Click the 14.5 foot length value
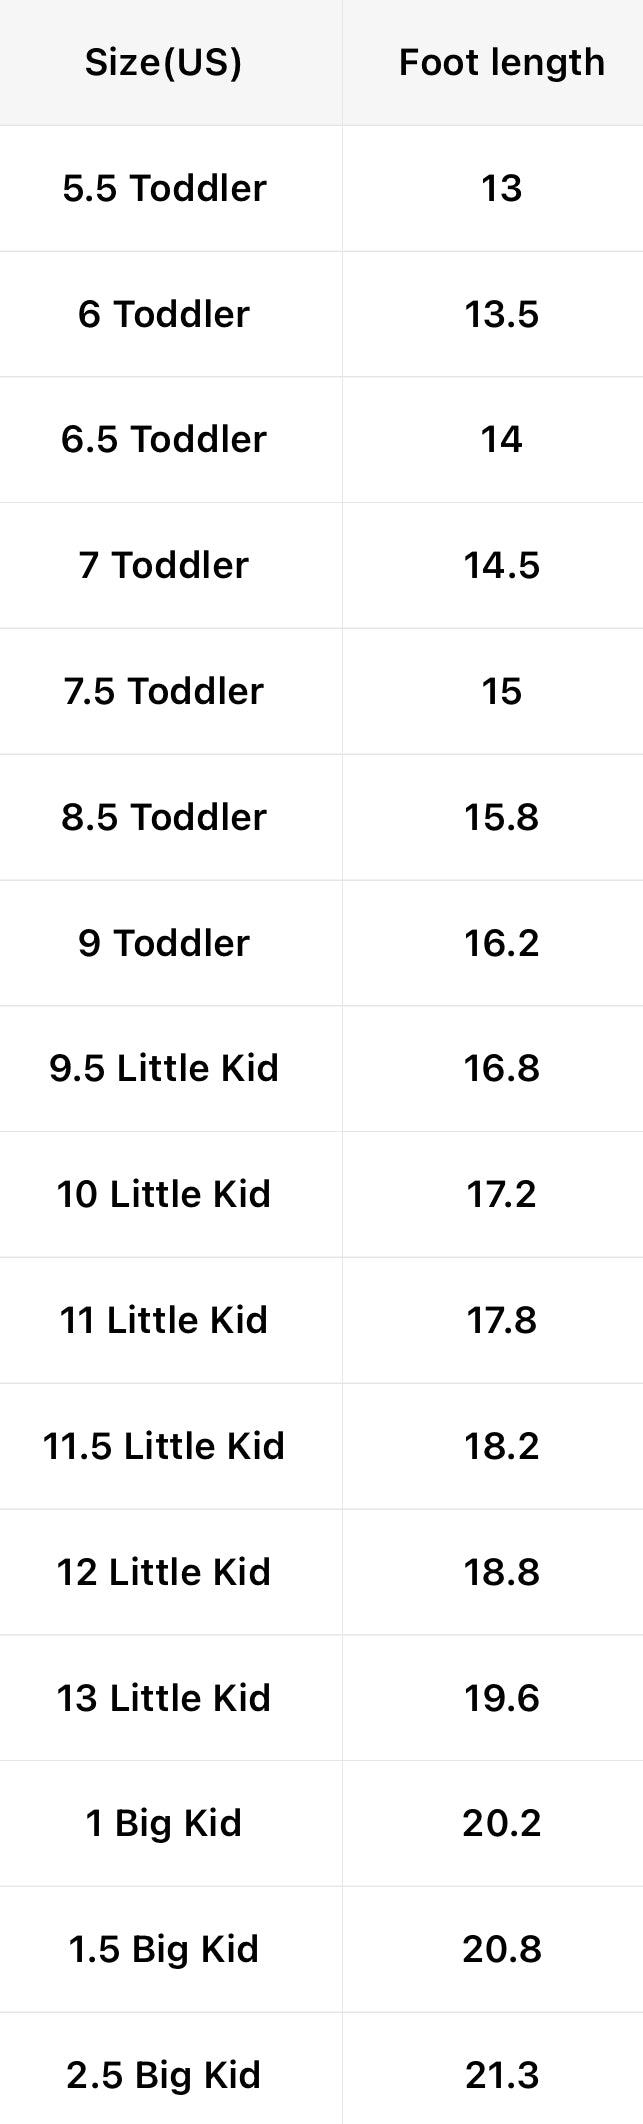The image size is (643, 2124). (x=501, y=565)
